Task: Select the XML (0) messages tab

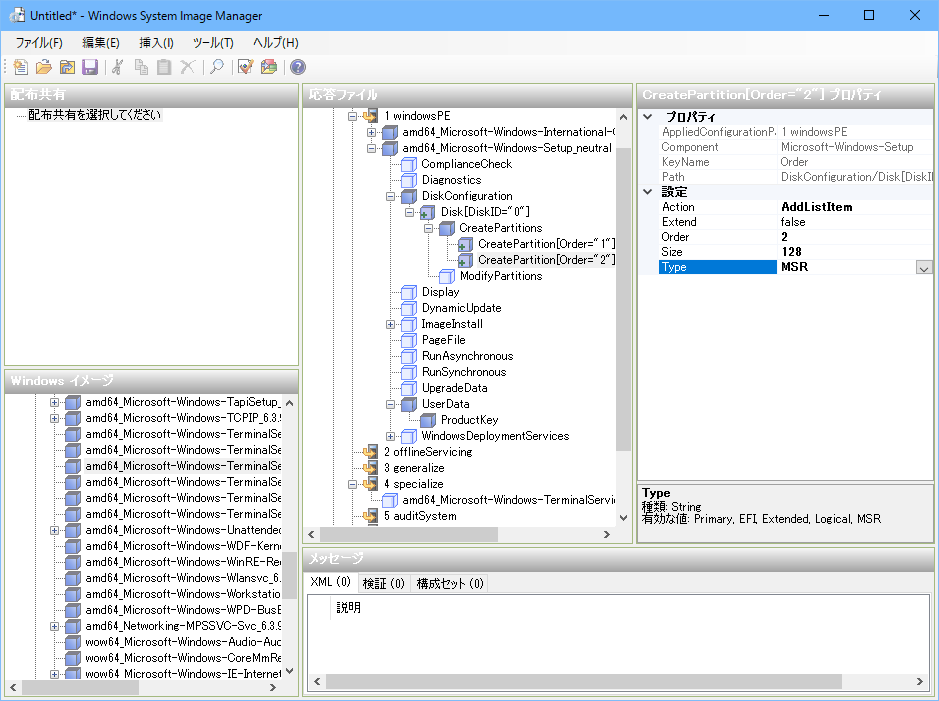Action: coord(331,582)
